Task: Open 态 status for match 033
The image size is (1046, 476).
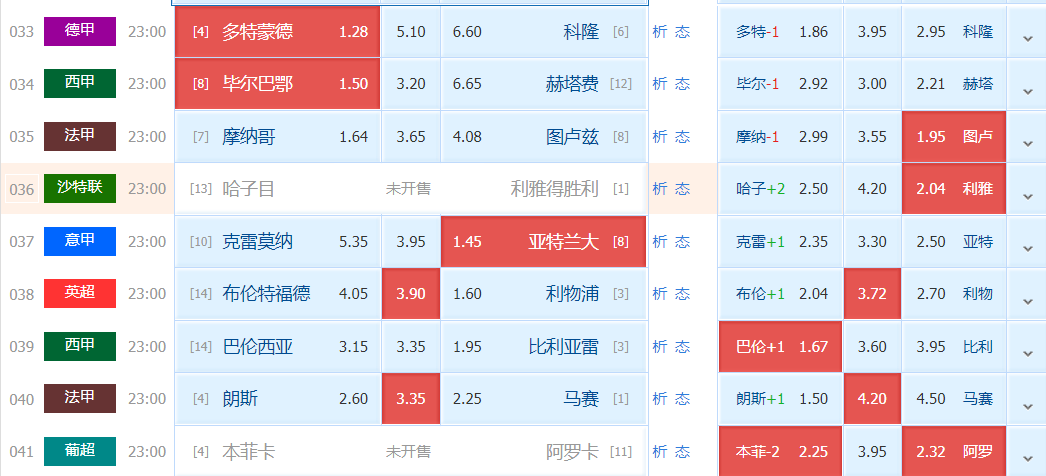Action: tap(682, 31)
